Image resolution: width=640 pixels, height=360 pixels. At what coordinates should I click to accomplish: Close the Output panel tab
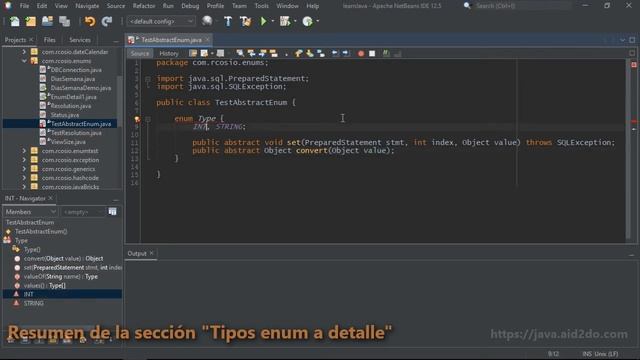point(151,253)
